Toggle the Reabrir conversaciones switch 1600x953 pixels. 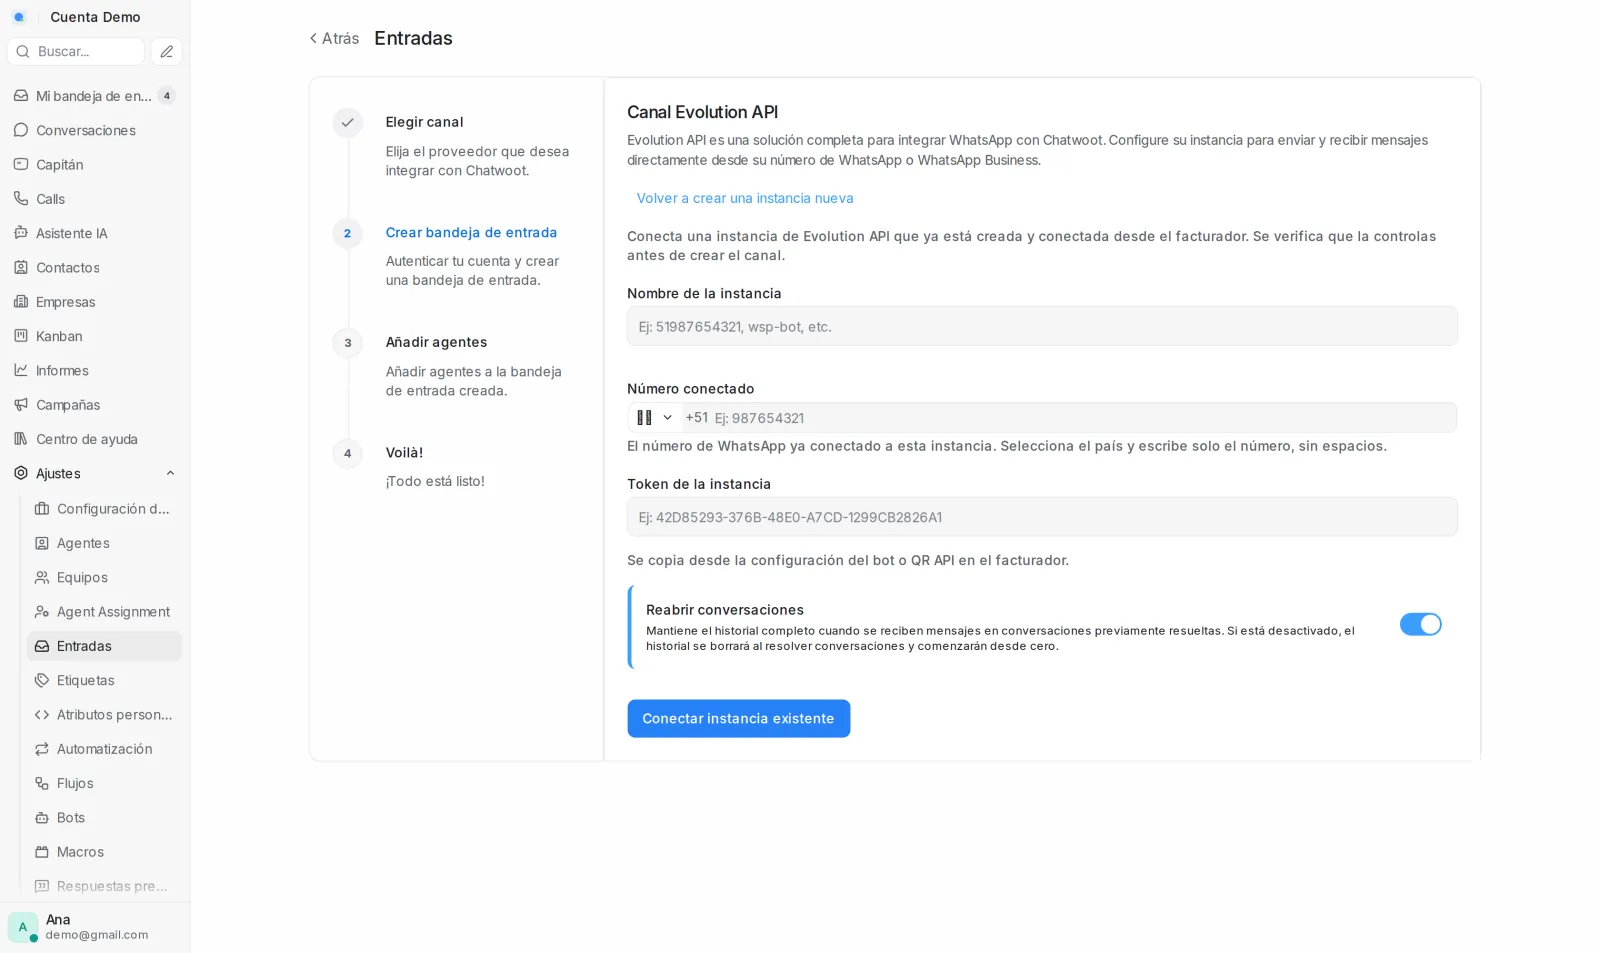tap(1420, 624)
